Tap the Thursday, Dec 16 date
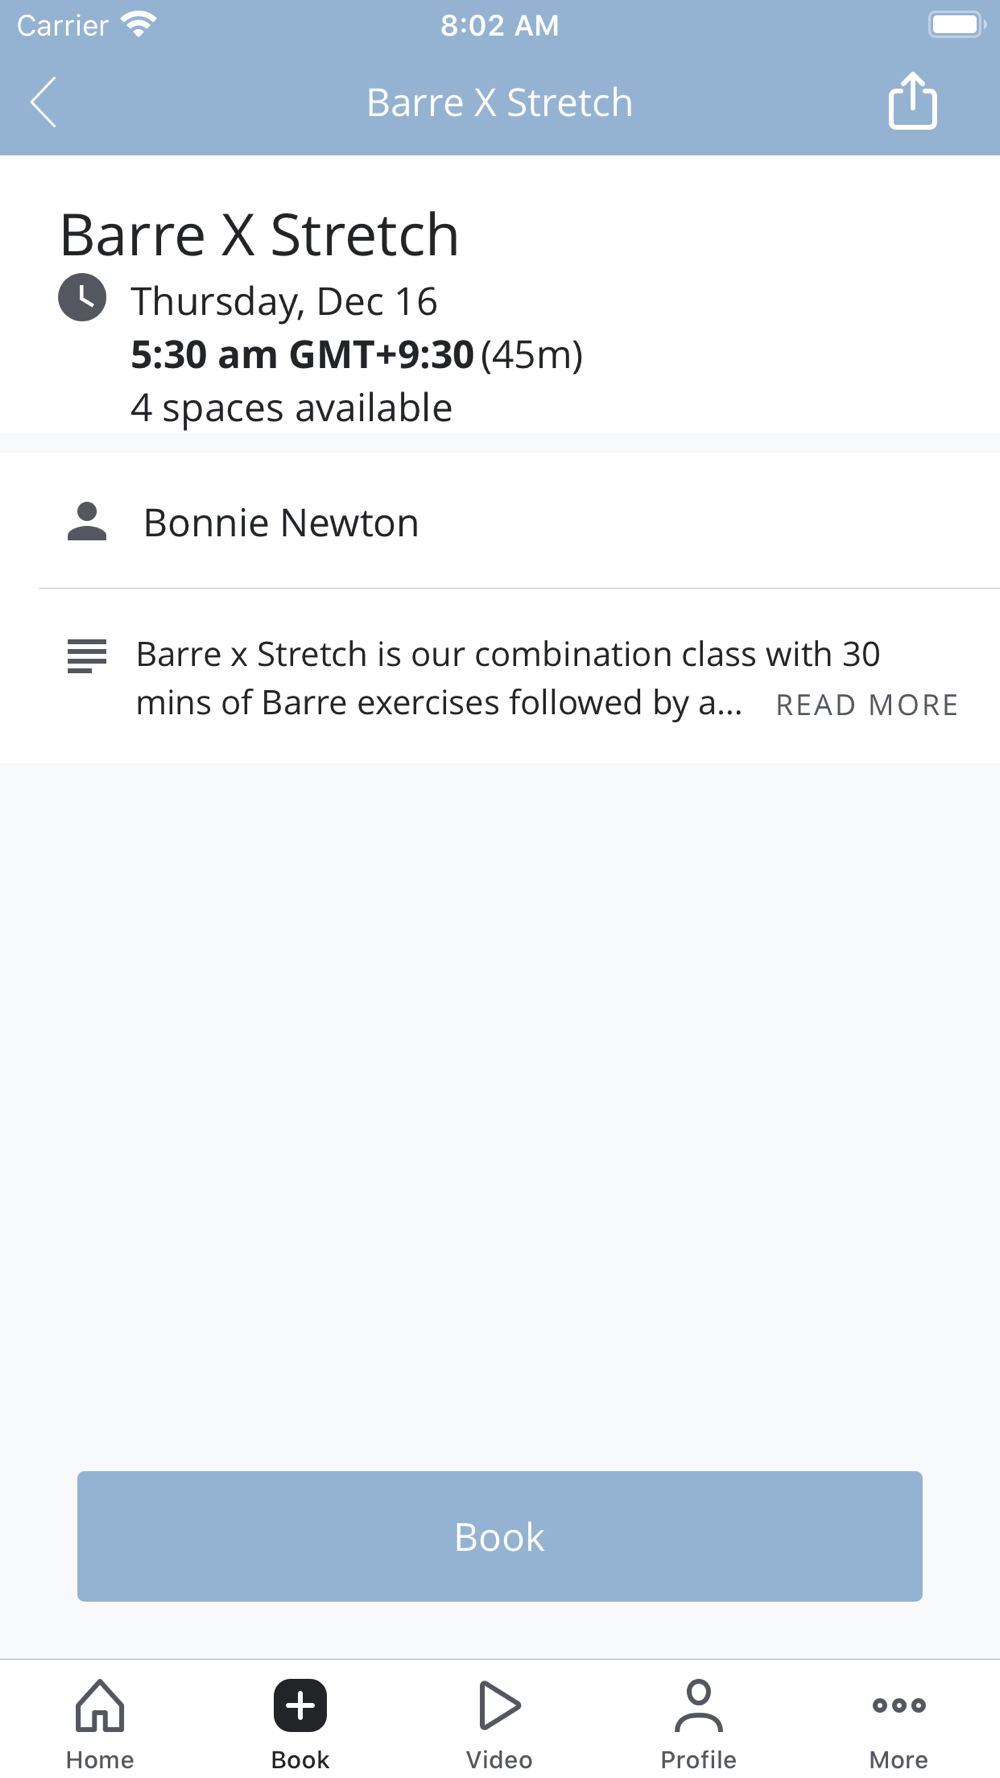1000x1778 pixels. (284, 301)
